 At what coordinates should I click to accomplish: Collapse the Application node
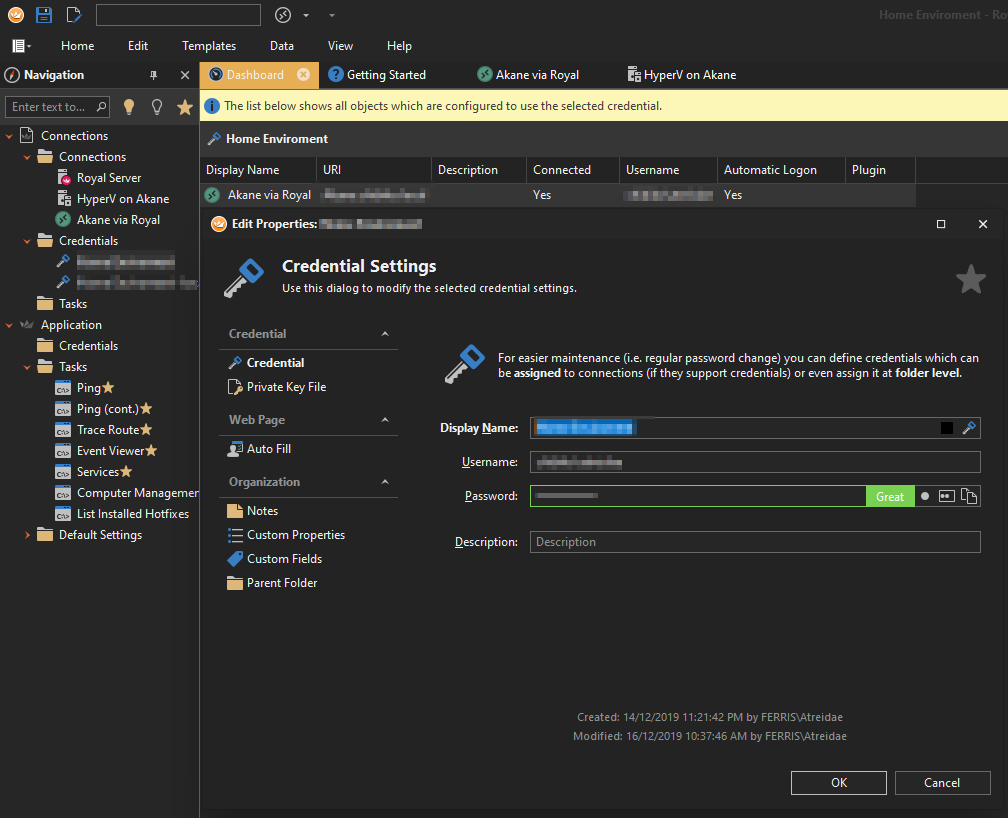click(x=9, y=325)
